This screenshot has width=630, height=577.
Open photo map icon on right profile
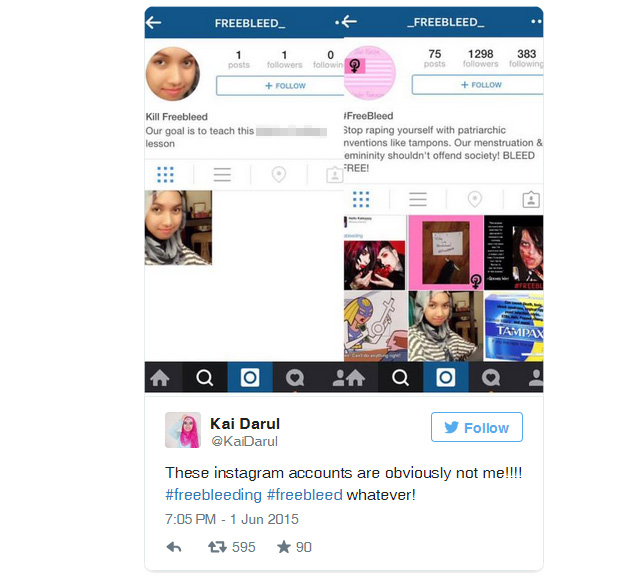[x=475, y=199]
